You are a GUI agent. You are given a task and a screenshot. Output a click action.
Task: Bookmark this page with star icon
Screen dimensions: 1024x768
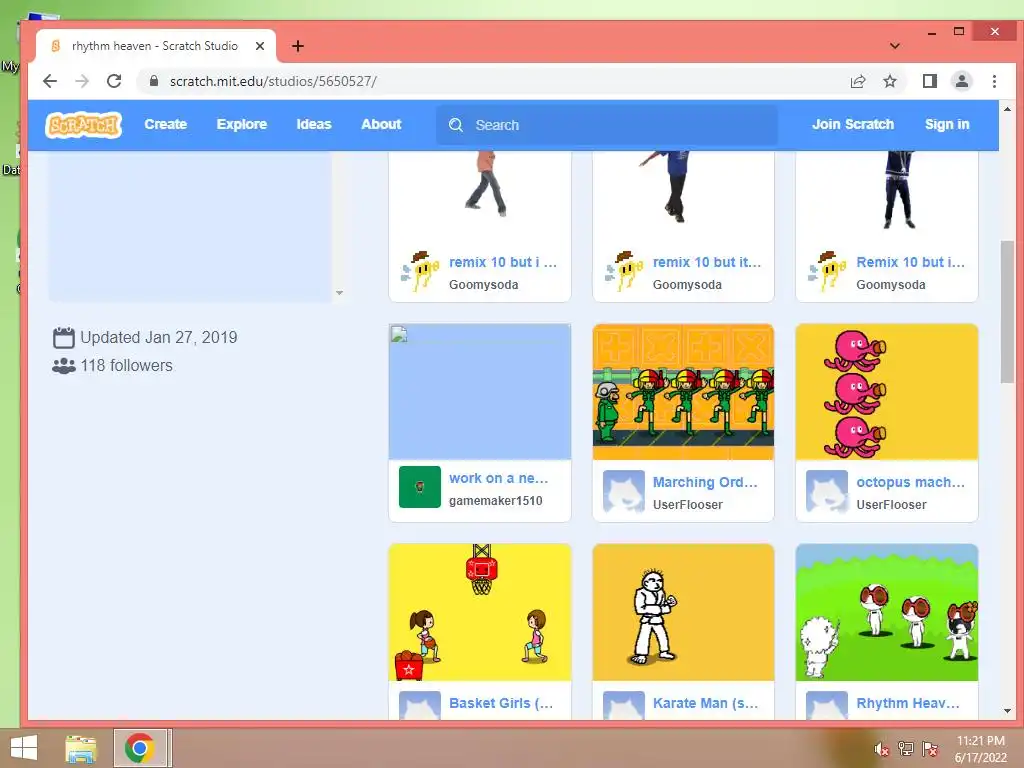coord(889,81)
